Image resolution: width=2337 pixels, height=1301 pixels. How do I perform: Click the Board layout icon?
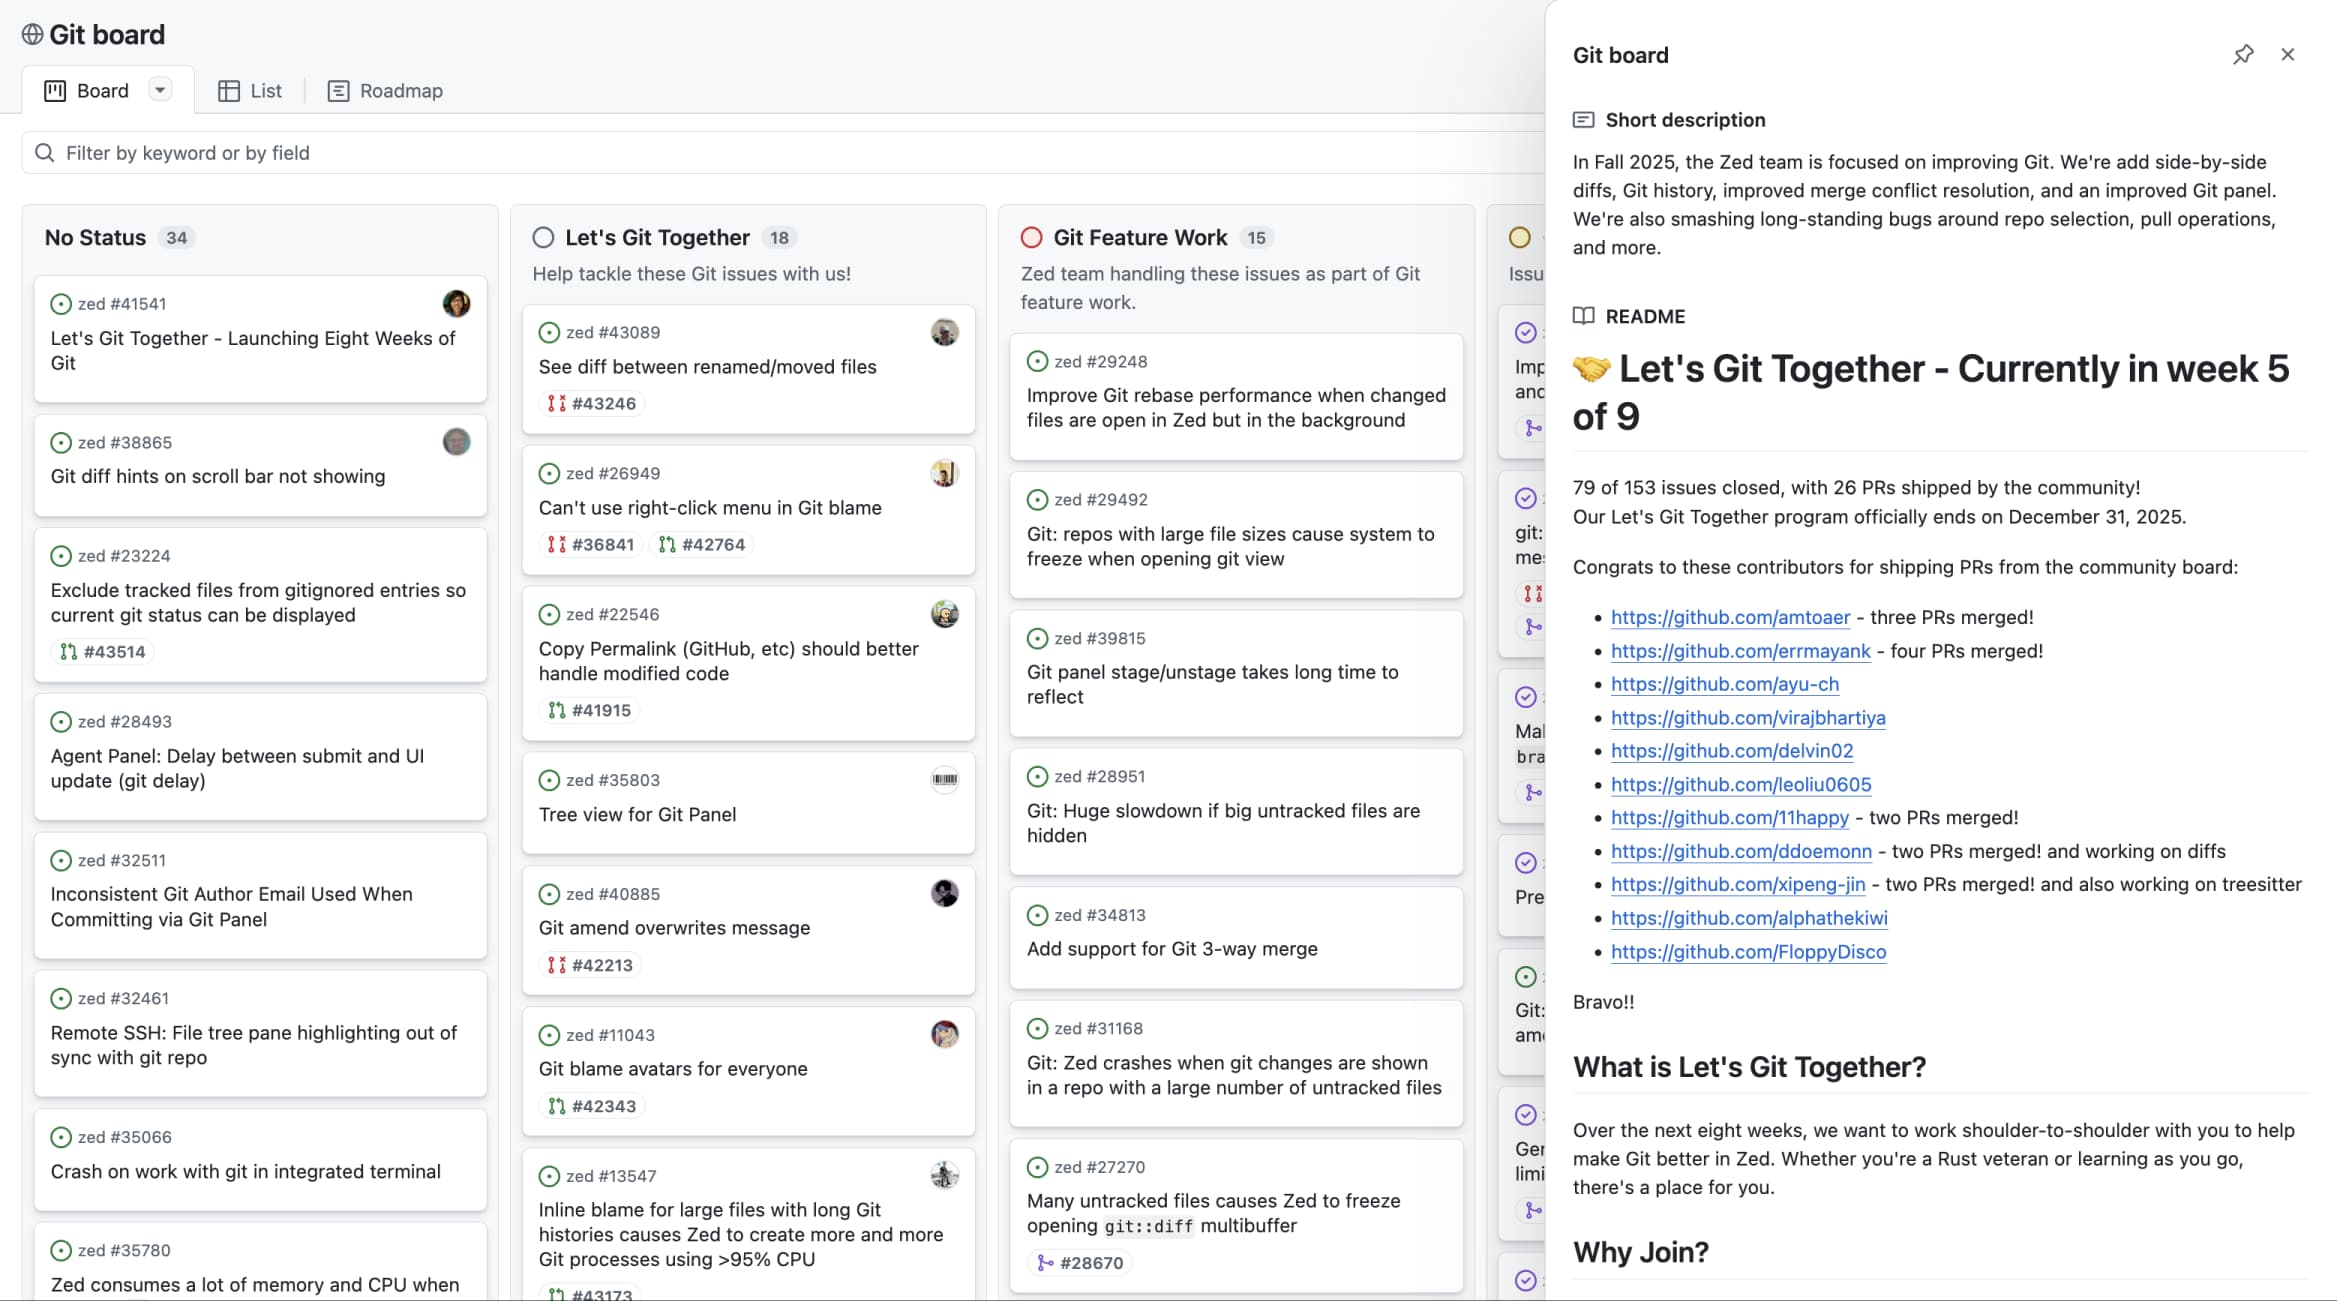(55, 90)
